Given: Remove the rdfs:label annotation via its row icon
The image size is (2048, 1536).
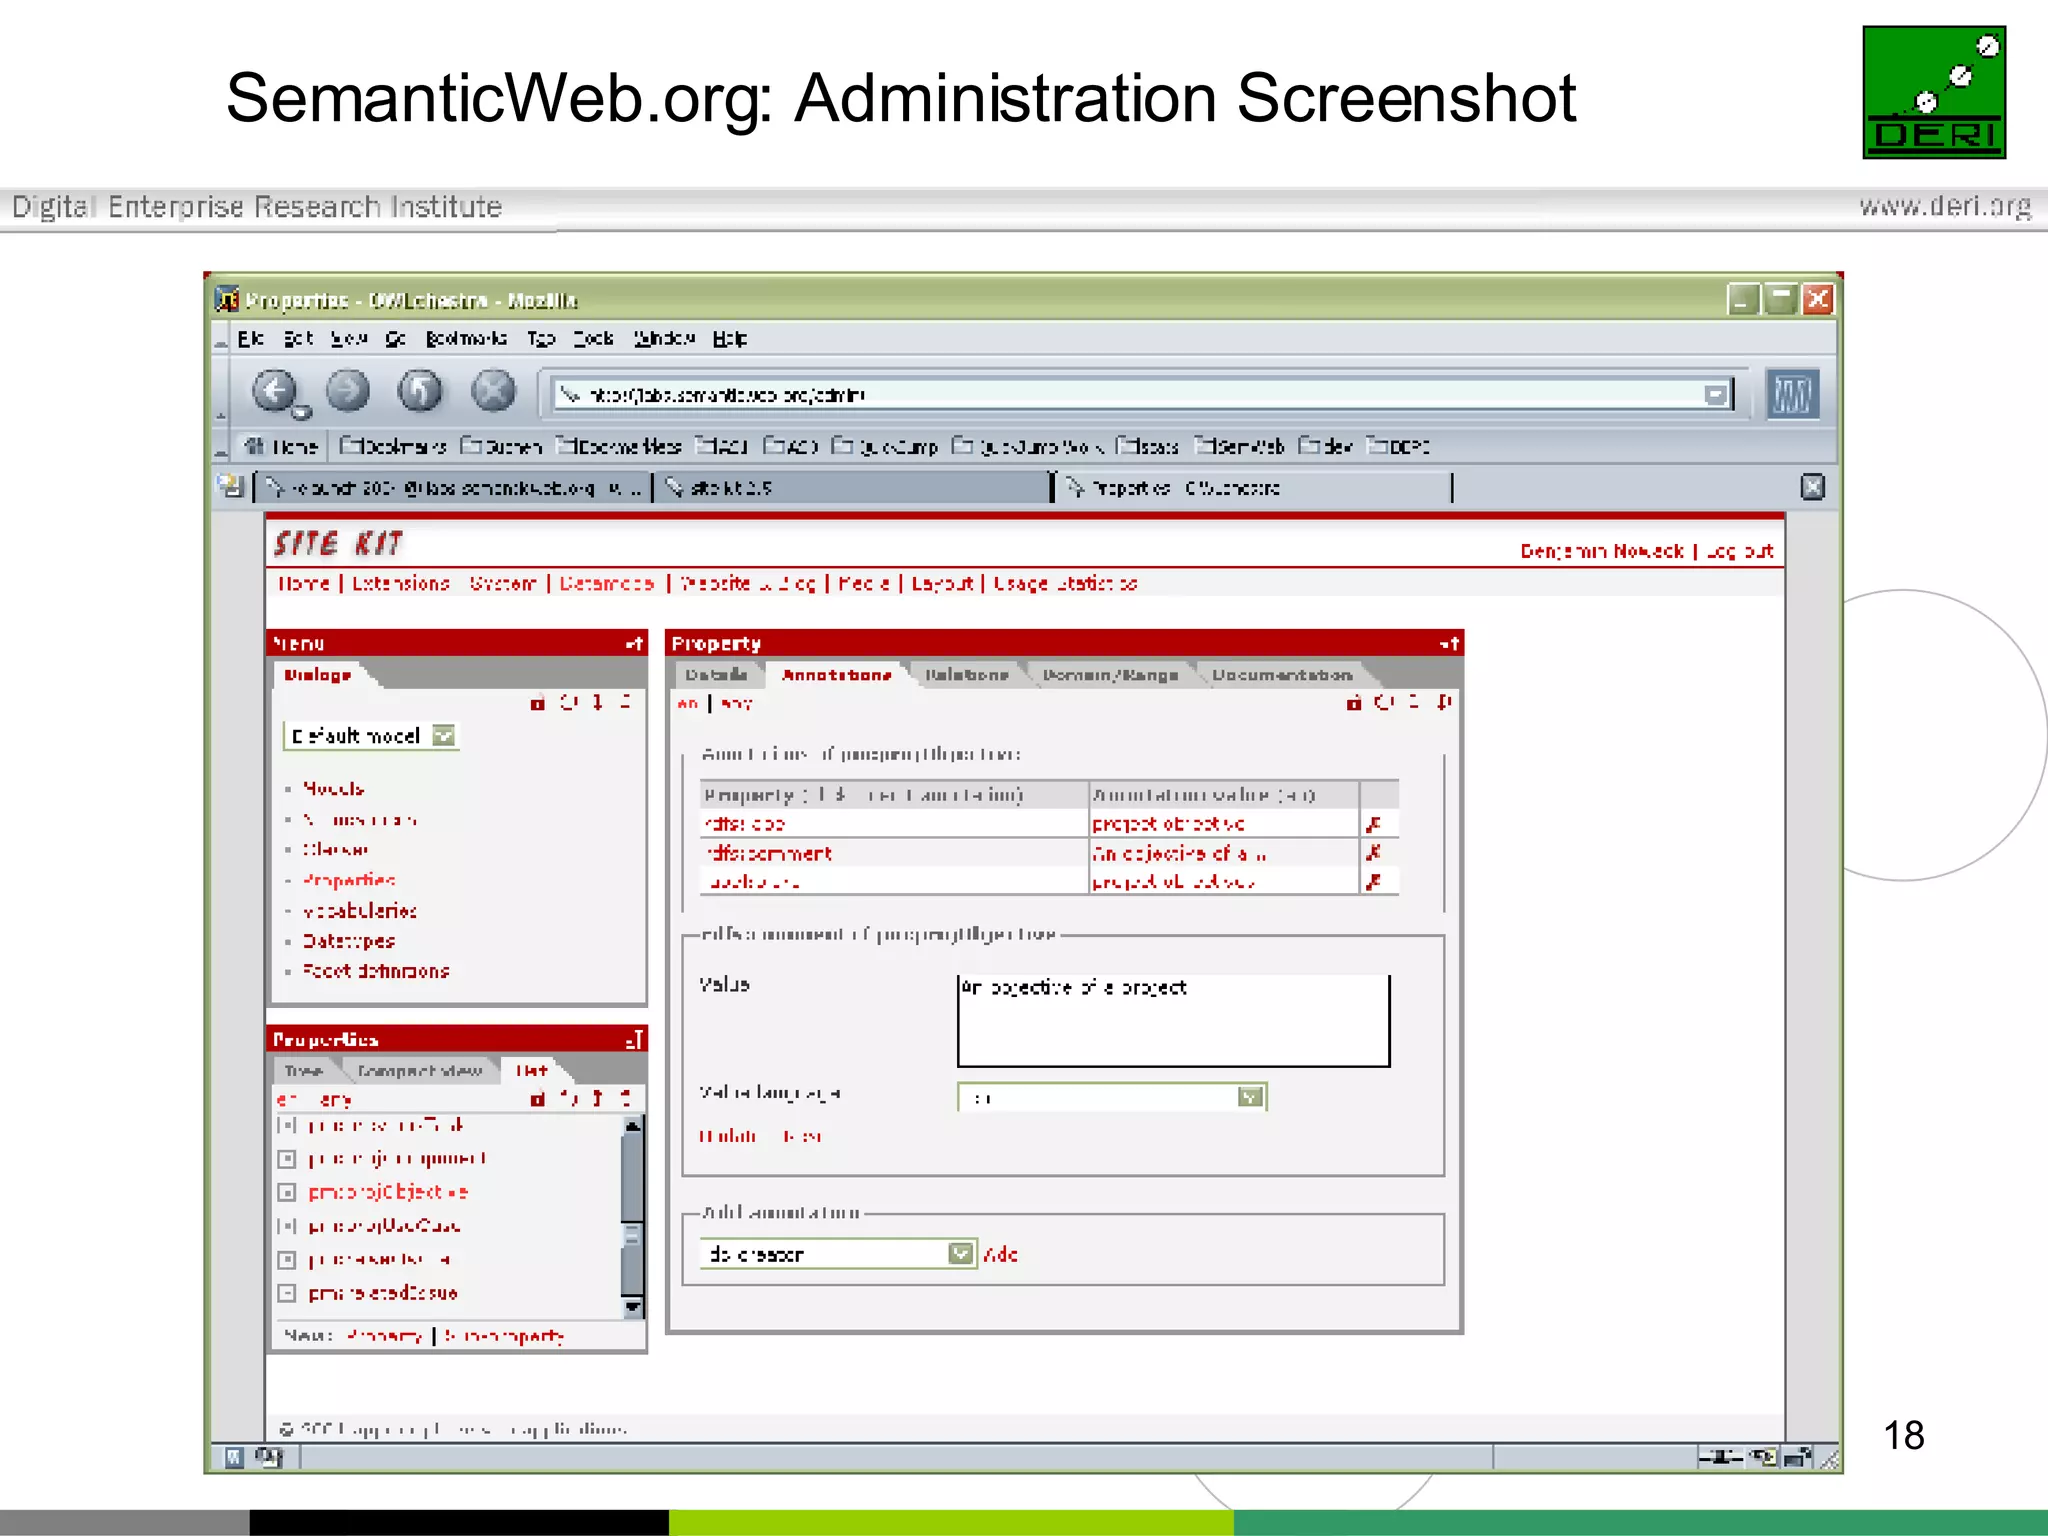Looking at the screenshot, I should pos(1374,824).
